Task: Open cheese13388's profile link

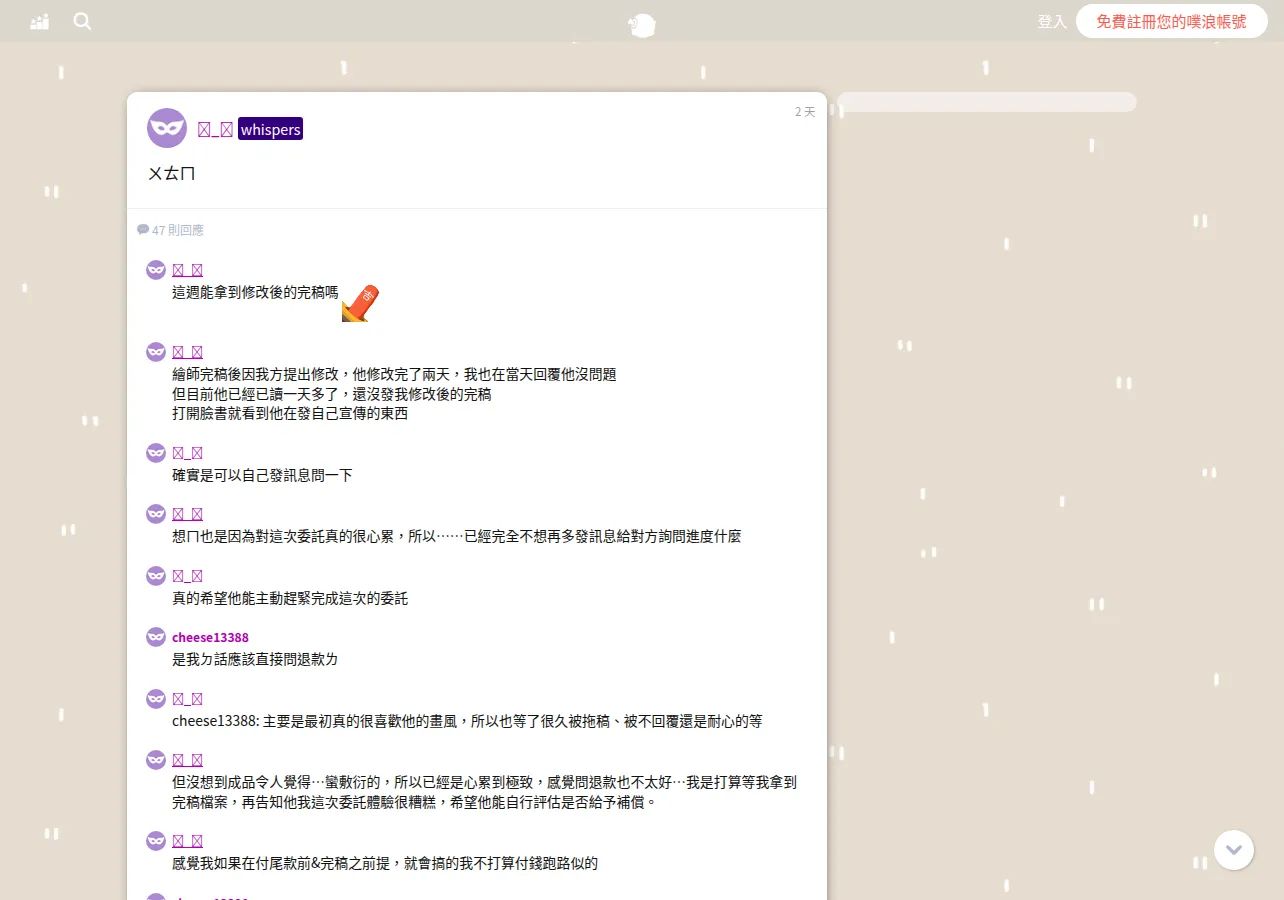Action: tap(210, 638)
